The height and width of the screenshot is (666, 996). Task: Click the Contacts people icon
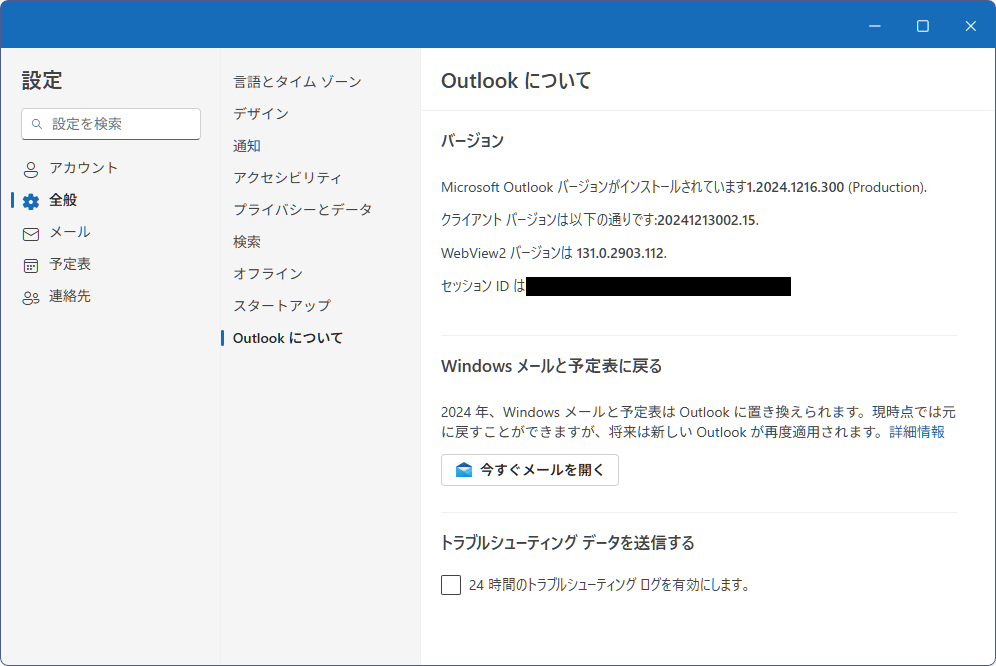[x=31, y=297]
